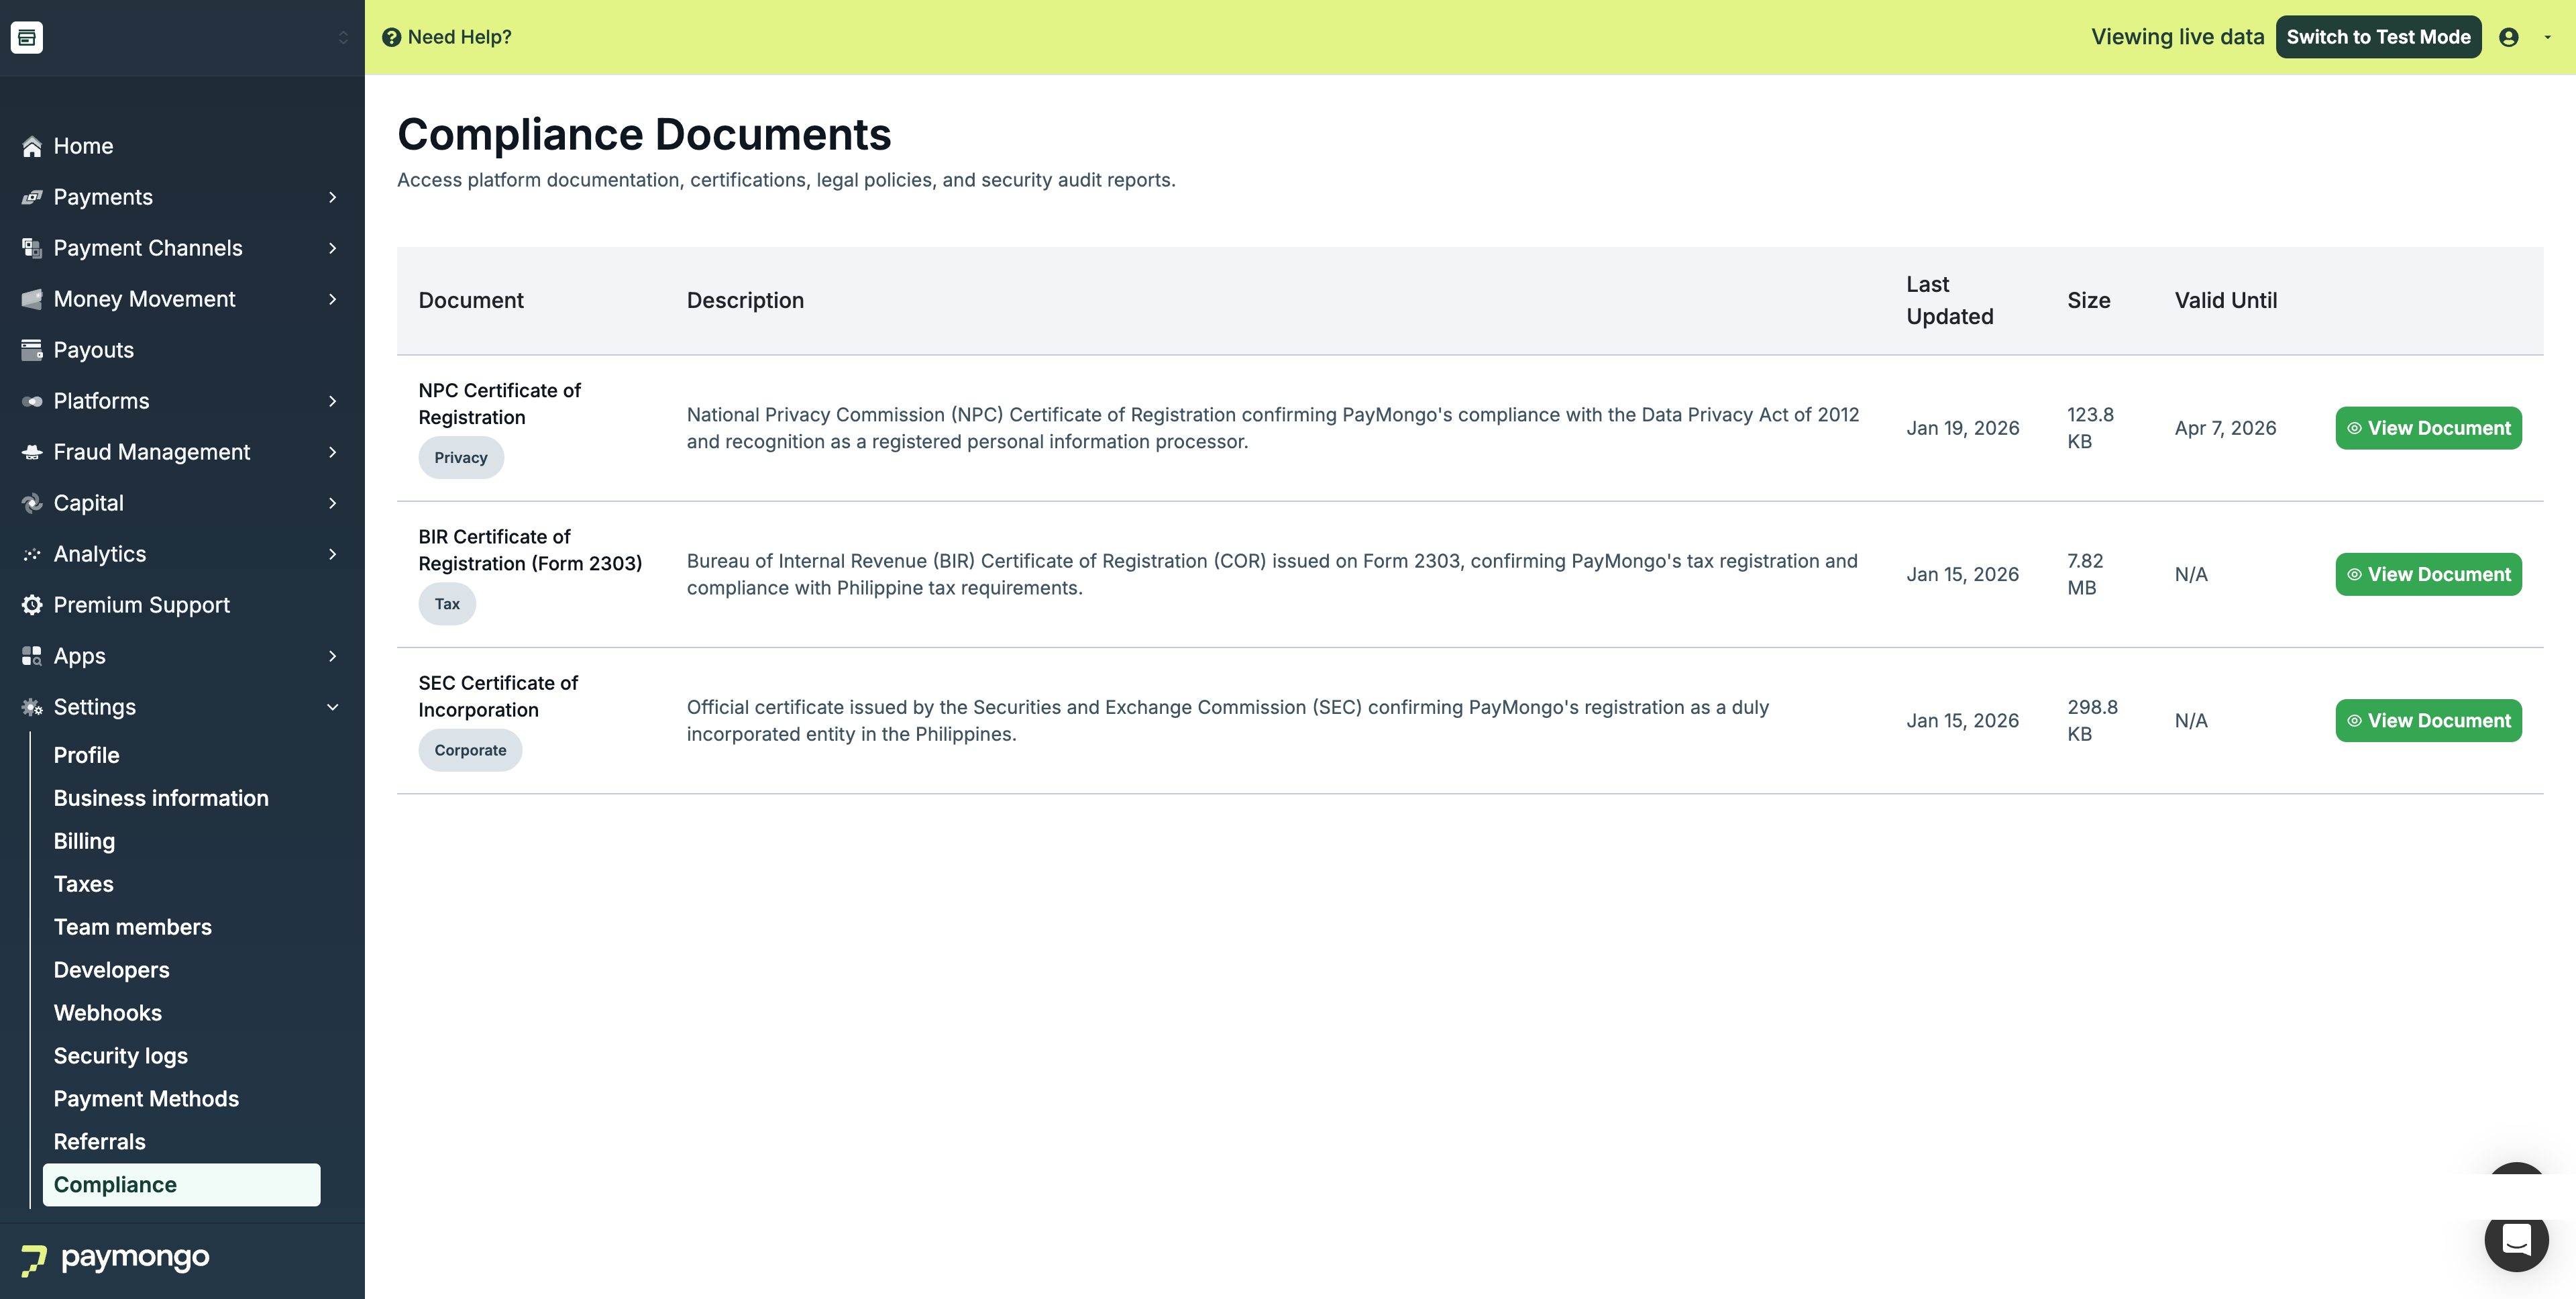Viewport: 2576px width, 1299px height.
Task: View the NPC Certificate document
Action: tap(2428, 428)
